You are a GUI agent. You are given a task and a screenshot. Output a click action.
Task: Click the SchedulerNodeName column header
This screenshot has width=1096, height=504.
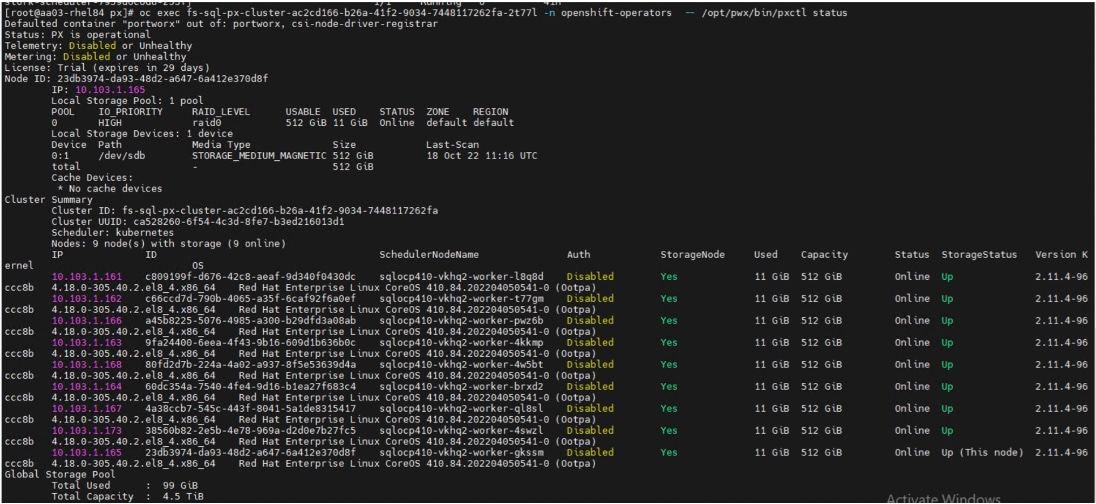(429, 254)
